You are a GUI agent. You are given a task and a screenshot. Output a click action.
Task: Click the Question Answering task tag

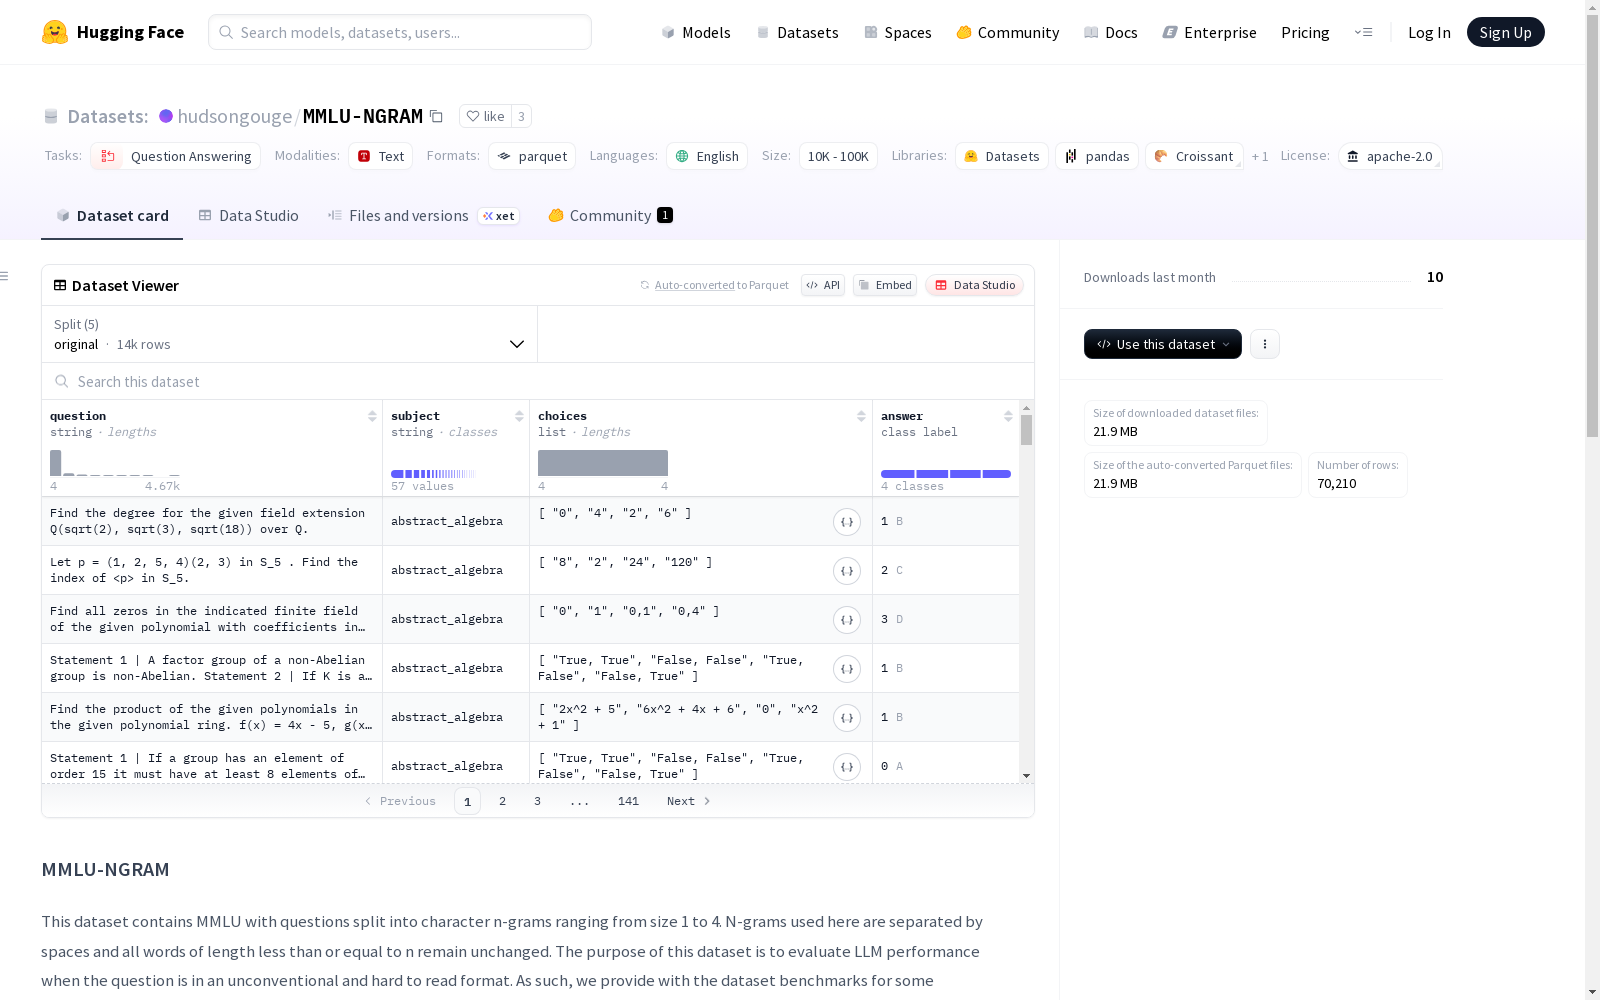click(x=176, y=156)
